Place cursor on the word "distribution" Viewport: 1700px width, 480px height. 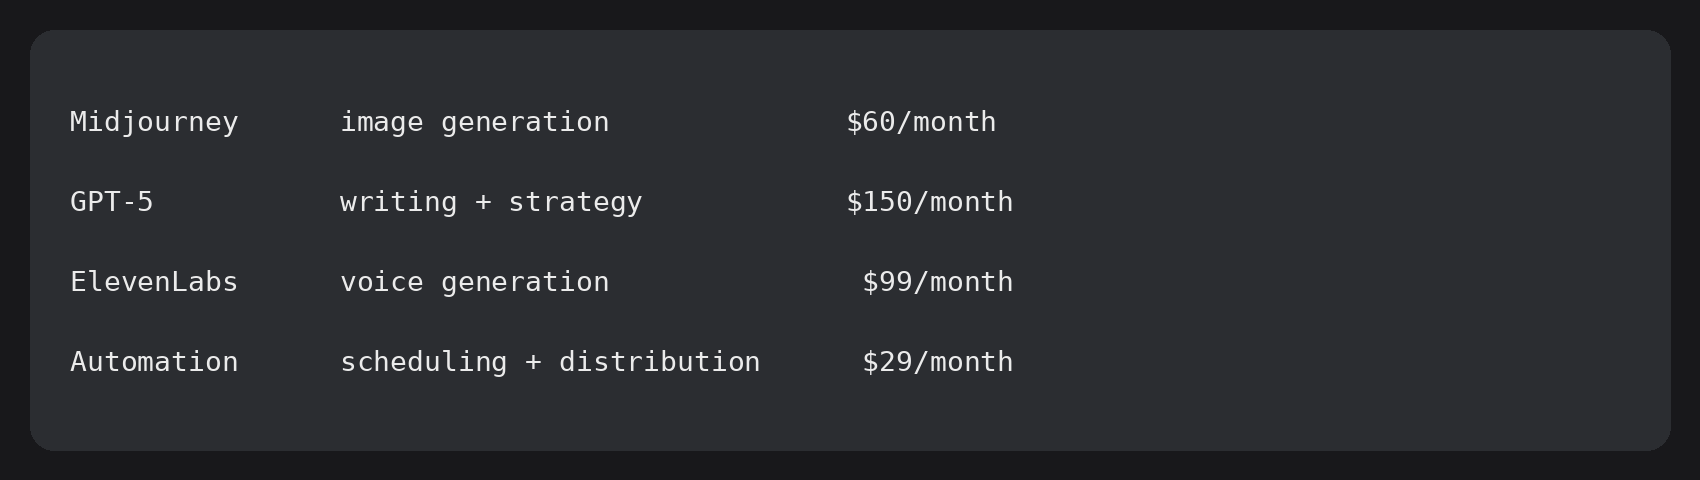coord(660,362)
